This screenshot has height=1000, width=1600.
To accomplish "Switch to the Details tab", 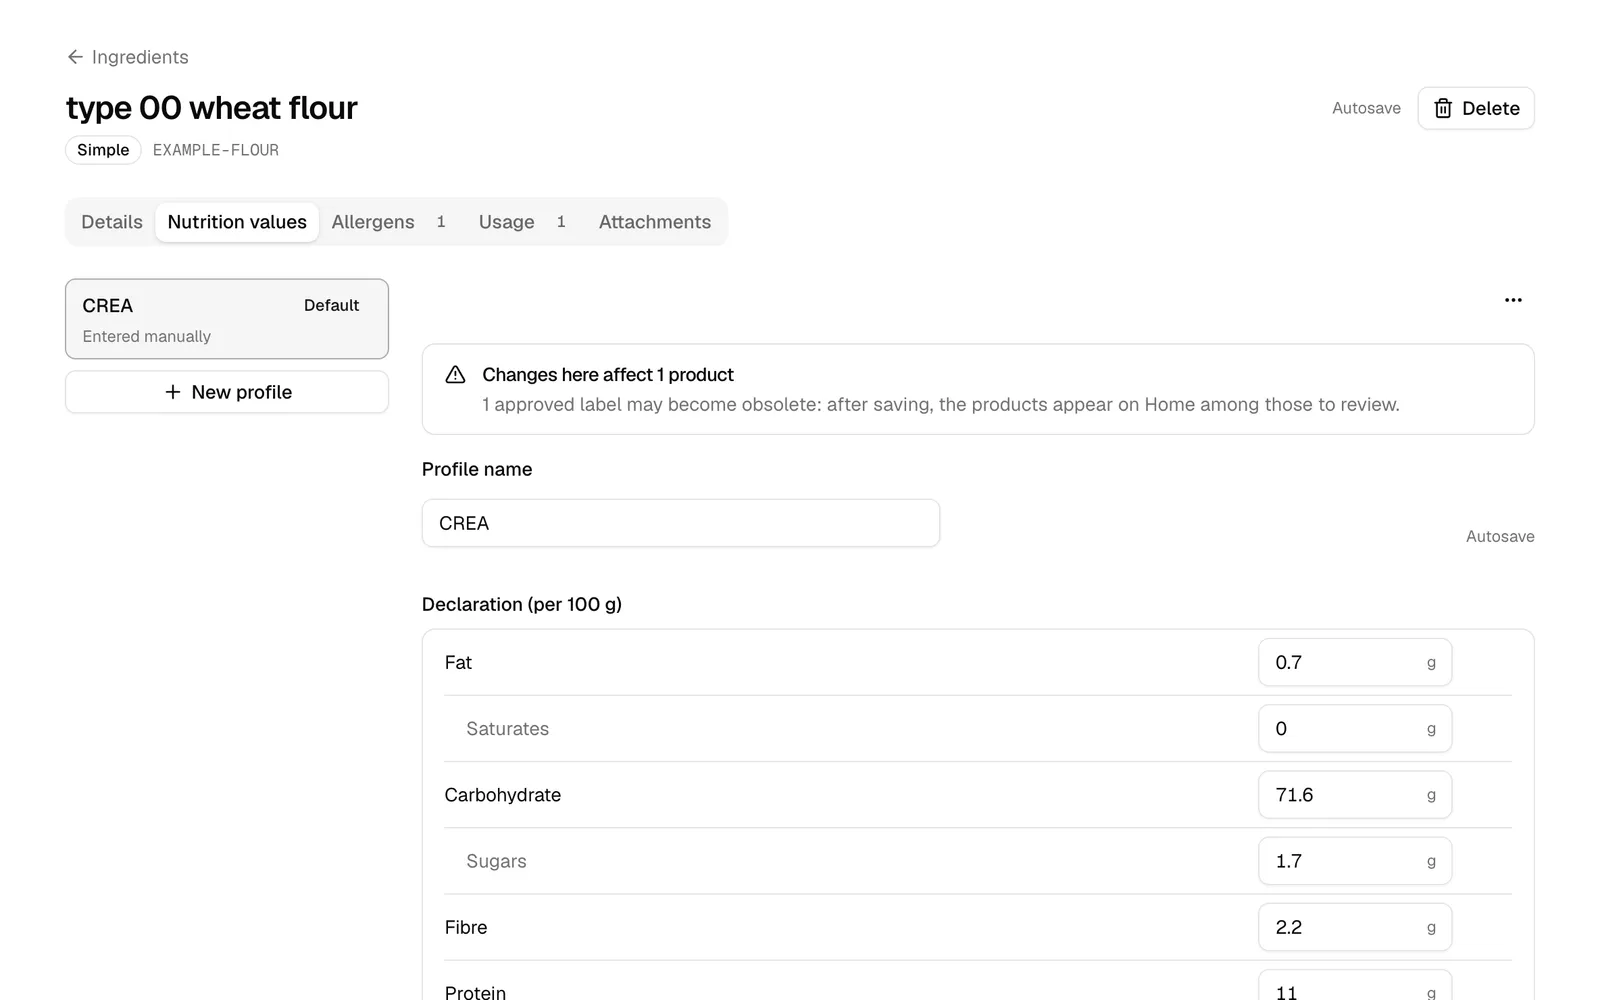I will tap(112, 222).
